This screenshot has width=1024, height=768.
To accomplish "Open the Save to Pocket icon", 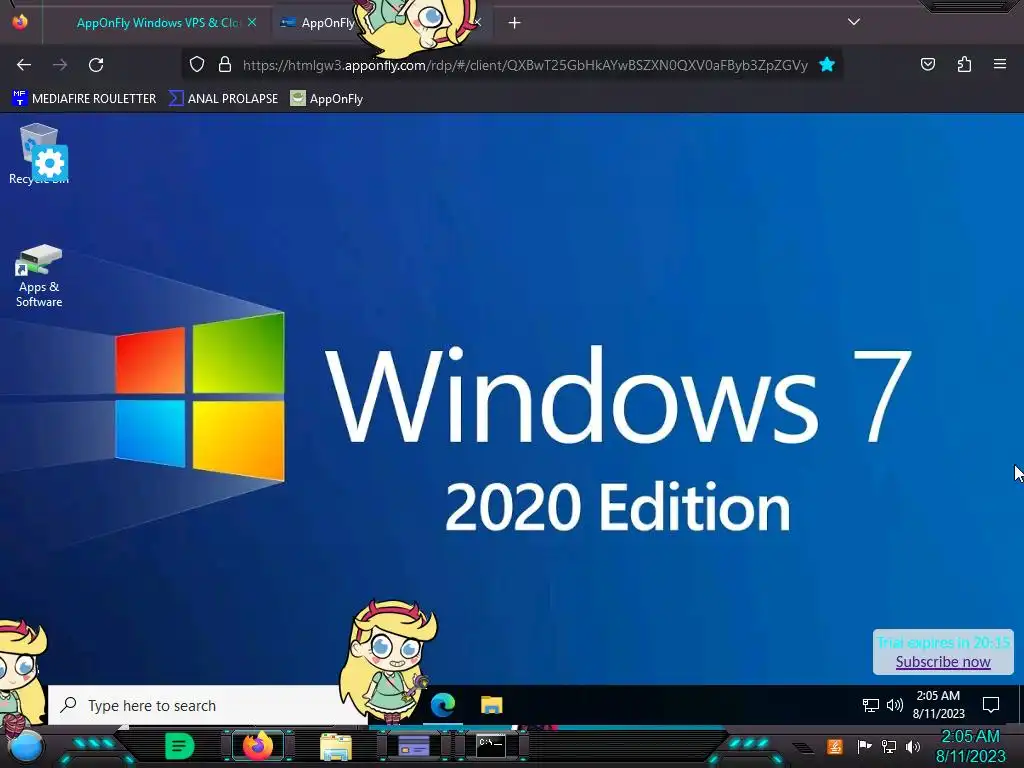I will click(927, 64).
